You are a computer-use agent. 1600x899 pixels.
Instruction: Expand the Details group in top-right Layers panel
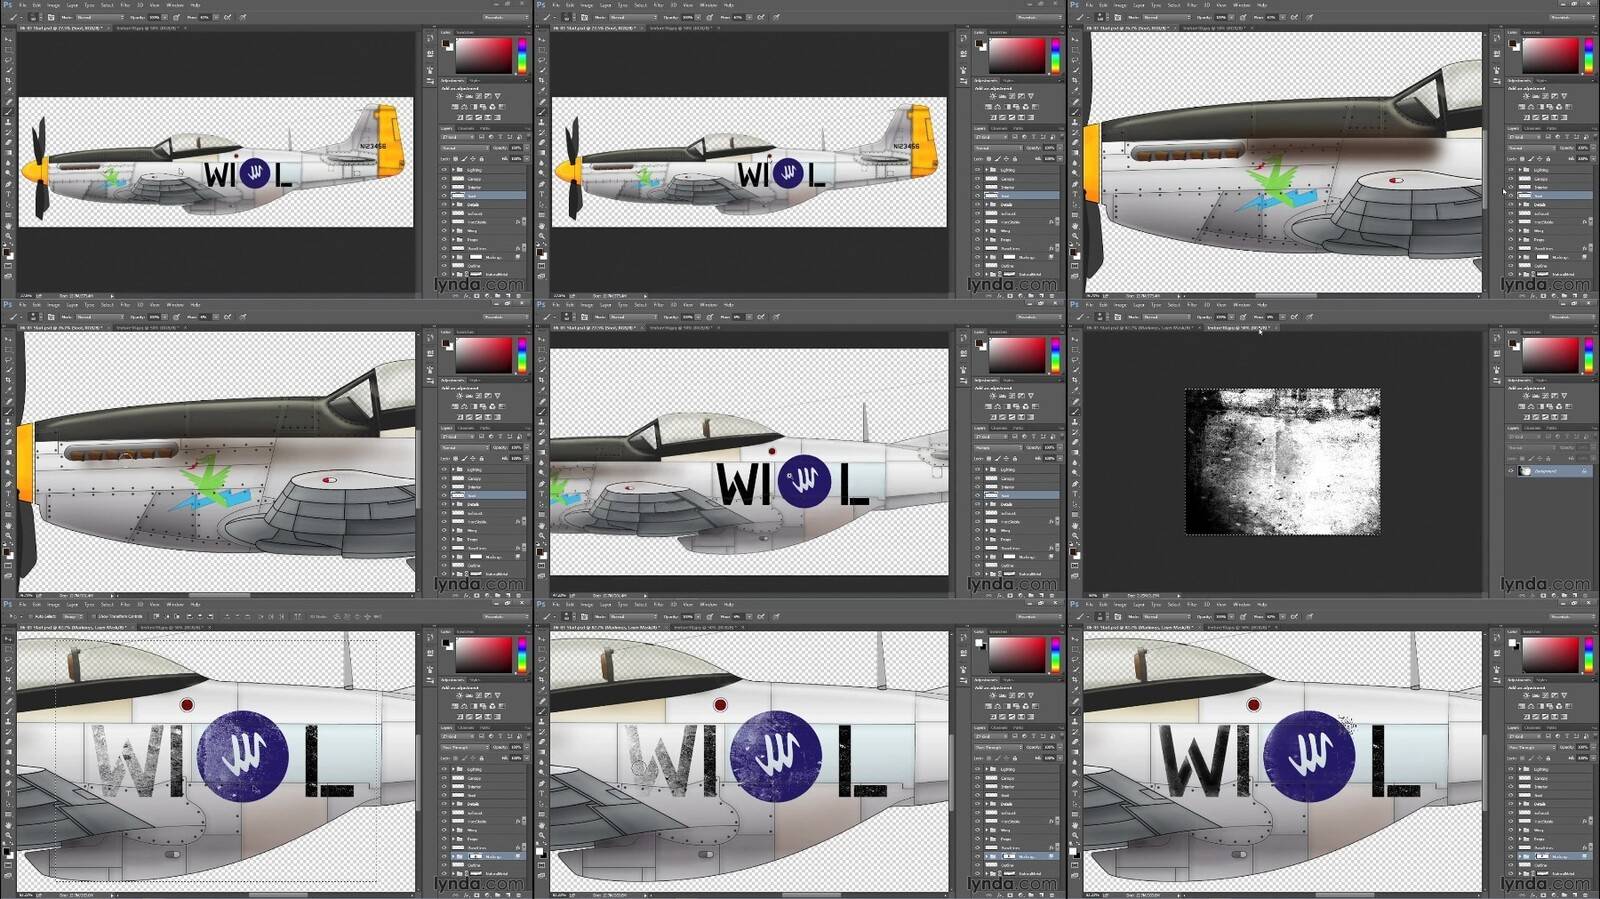pos(1520,204)
